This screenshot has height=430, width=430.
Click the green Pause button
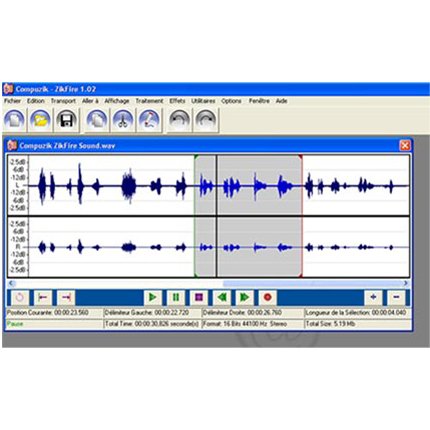click(176, 297)
